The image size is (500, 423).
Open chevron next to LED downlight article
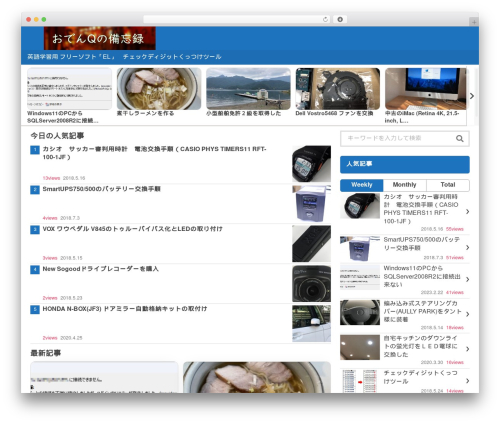point(468,349)
